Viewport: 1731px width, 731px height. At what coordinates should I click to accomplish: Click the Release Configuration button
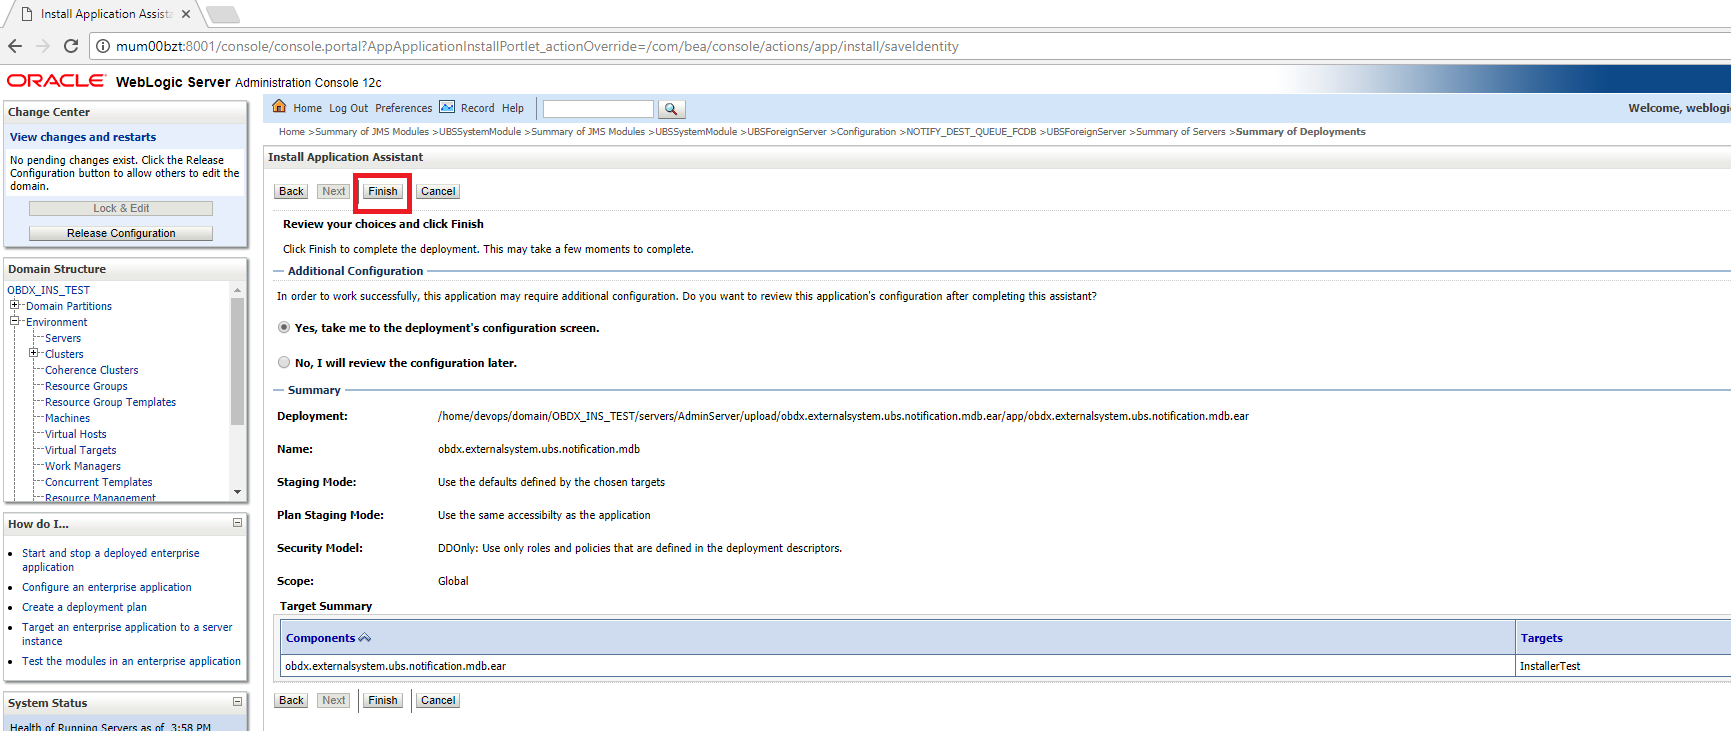(x=121, y=233)
